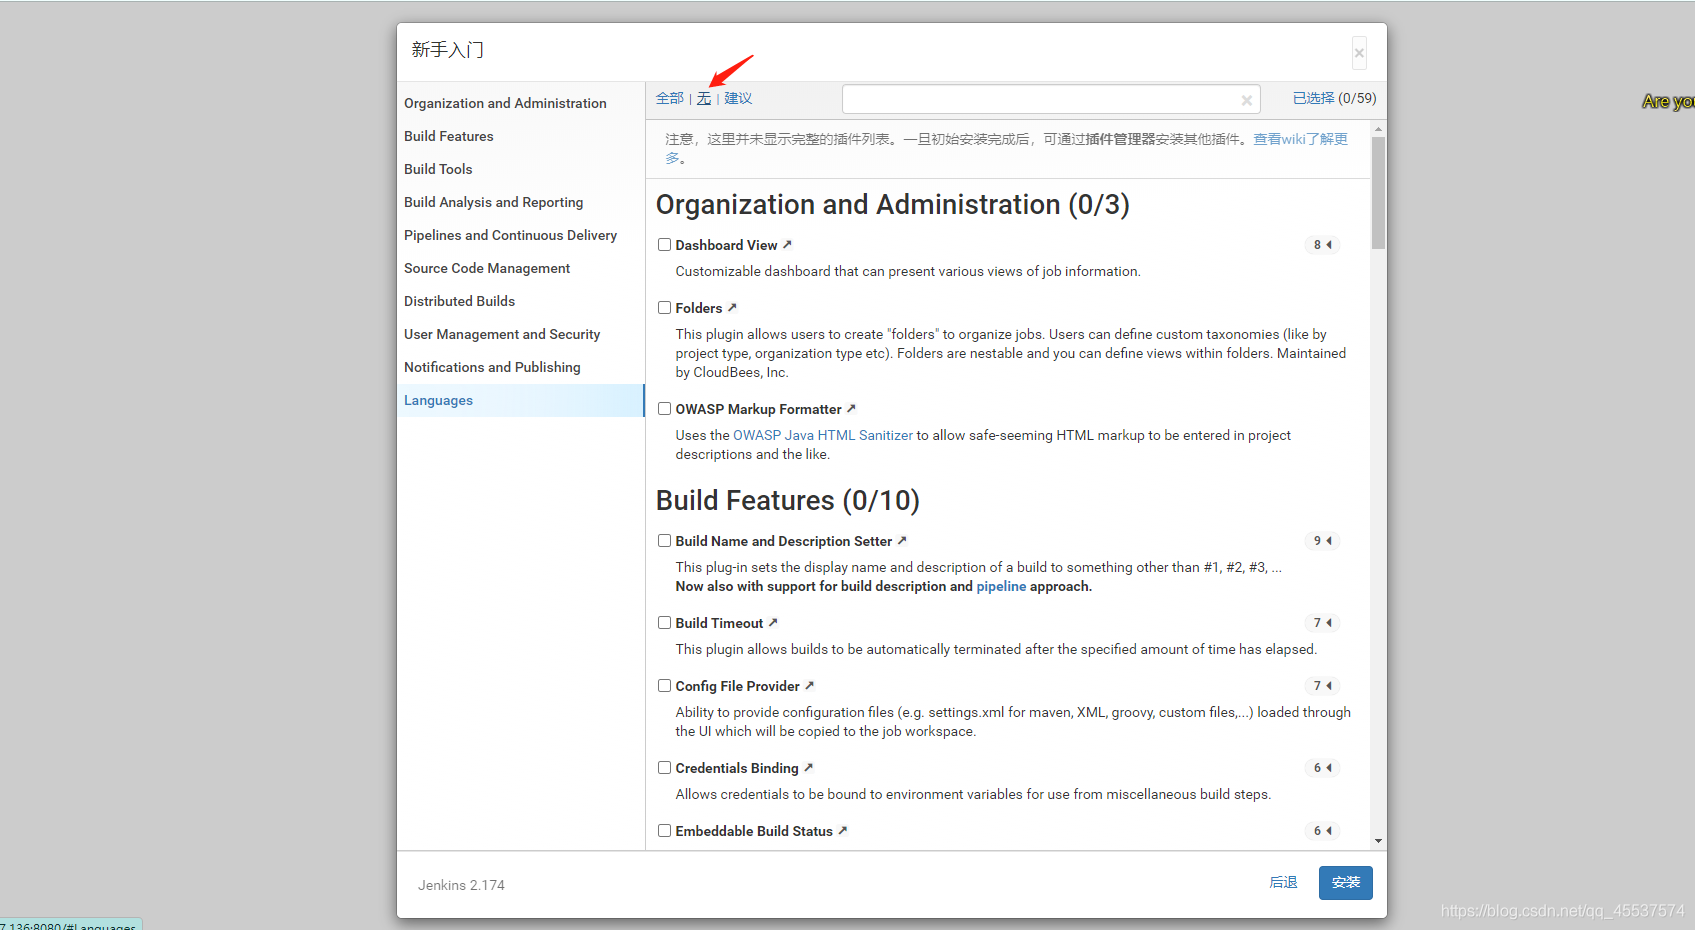Jump to User Management and Security category

[520, 334]
